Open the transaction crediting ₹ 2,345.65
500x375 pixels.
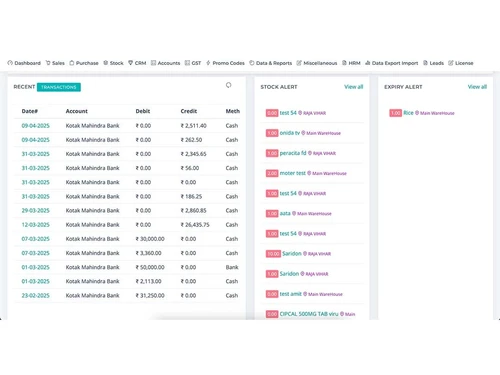pos(35,154)
